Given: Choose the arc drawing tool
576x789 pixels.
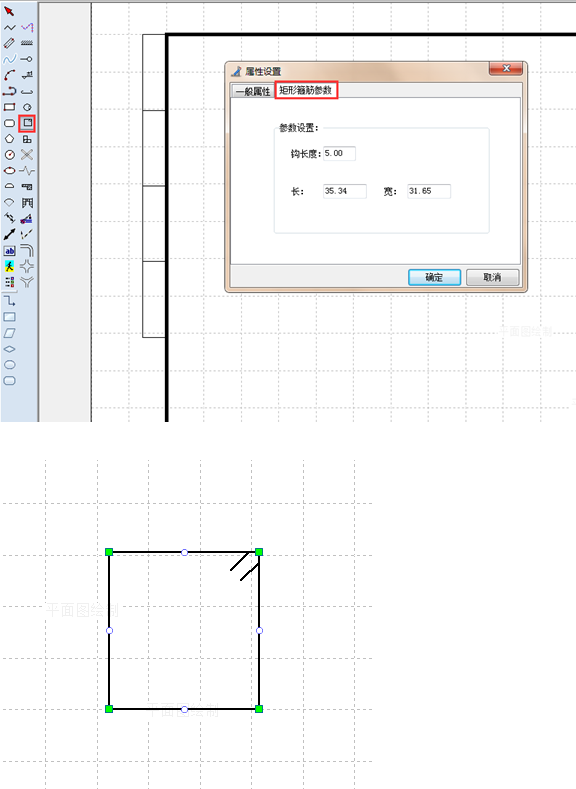Looking at the screenshot, I should click(9, 75).
